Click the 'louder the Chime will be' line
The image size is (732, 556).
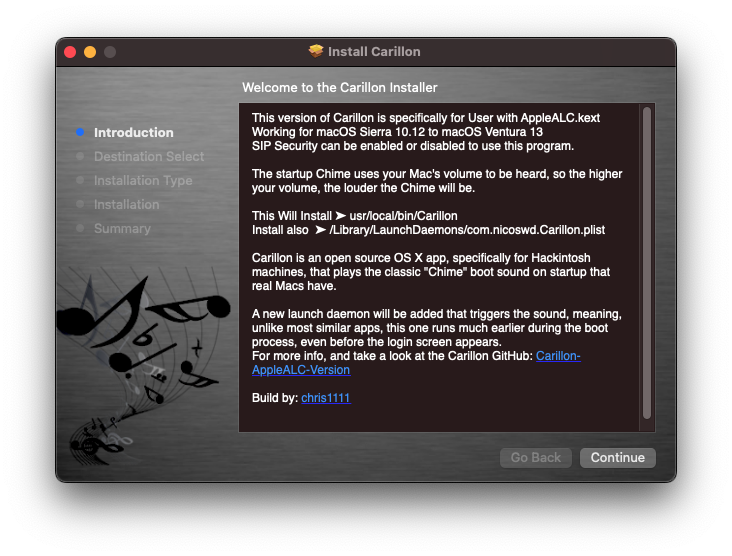(363, 188)
